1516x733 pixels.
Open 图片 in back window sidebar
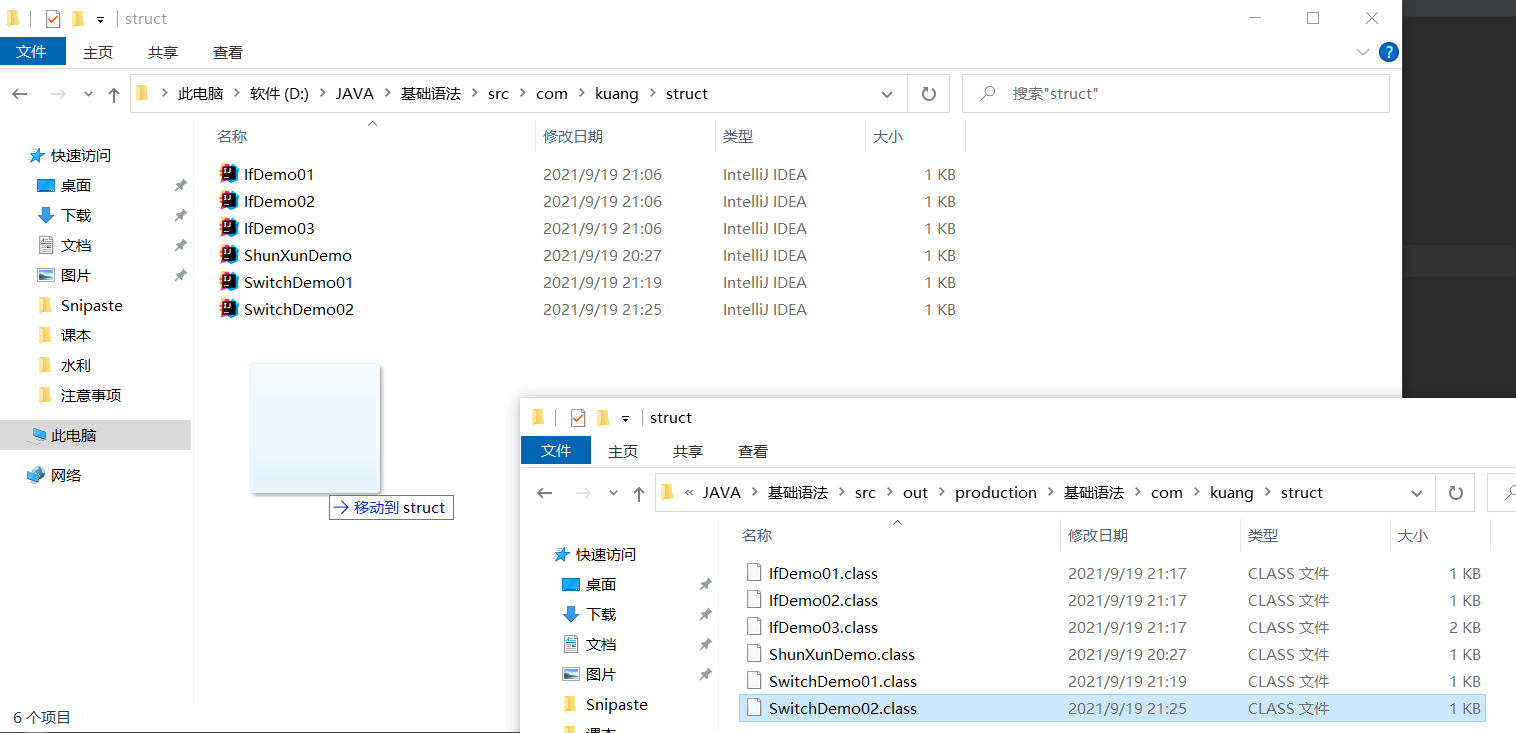(65, 276)
